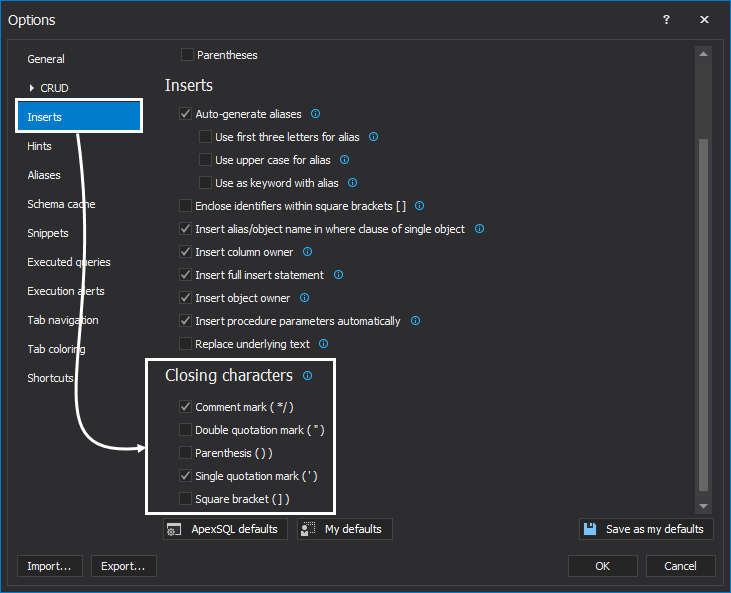This screenshot has width=731, height=593.
Task: Click info icon next to Auto-generate aliases
Action: (316, 114)
